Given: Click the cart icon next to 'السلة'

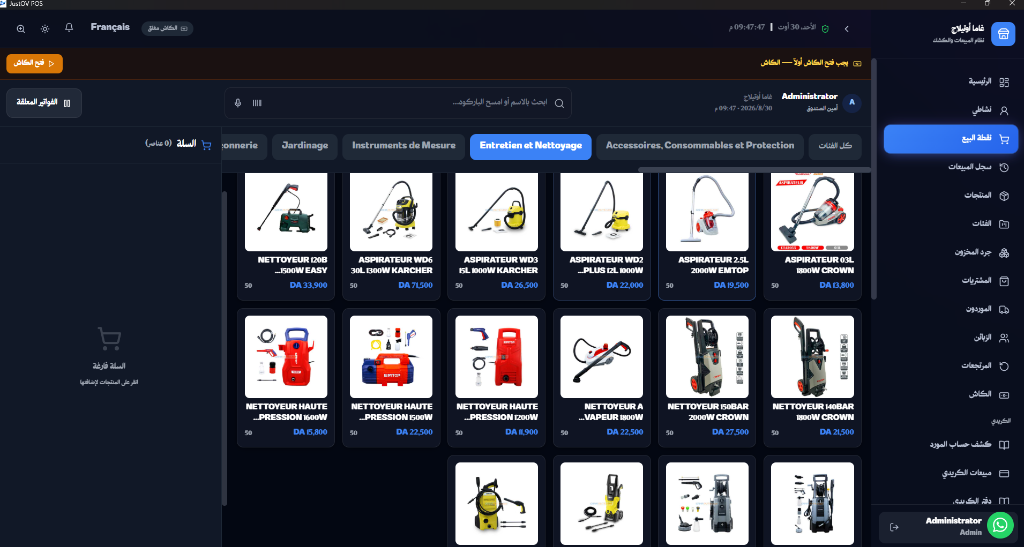Looking at the screenshot, I should click(206, 145).
